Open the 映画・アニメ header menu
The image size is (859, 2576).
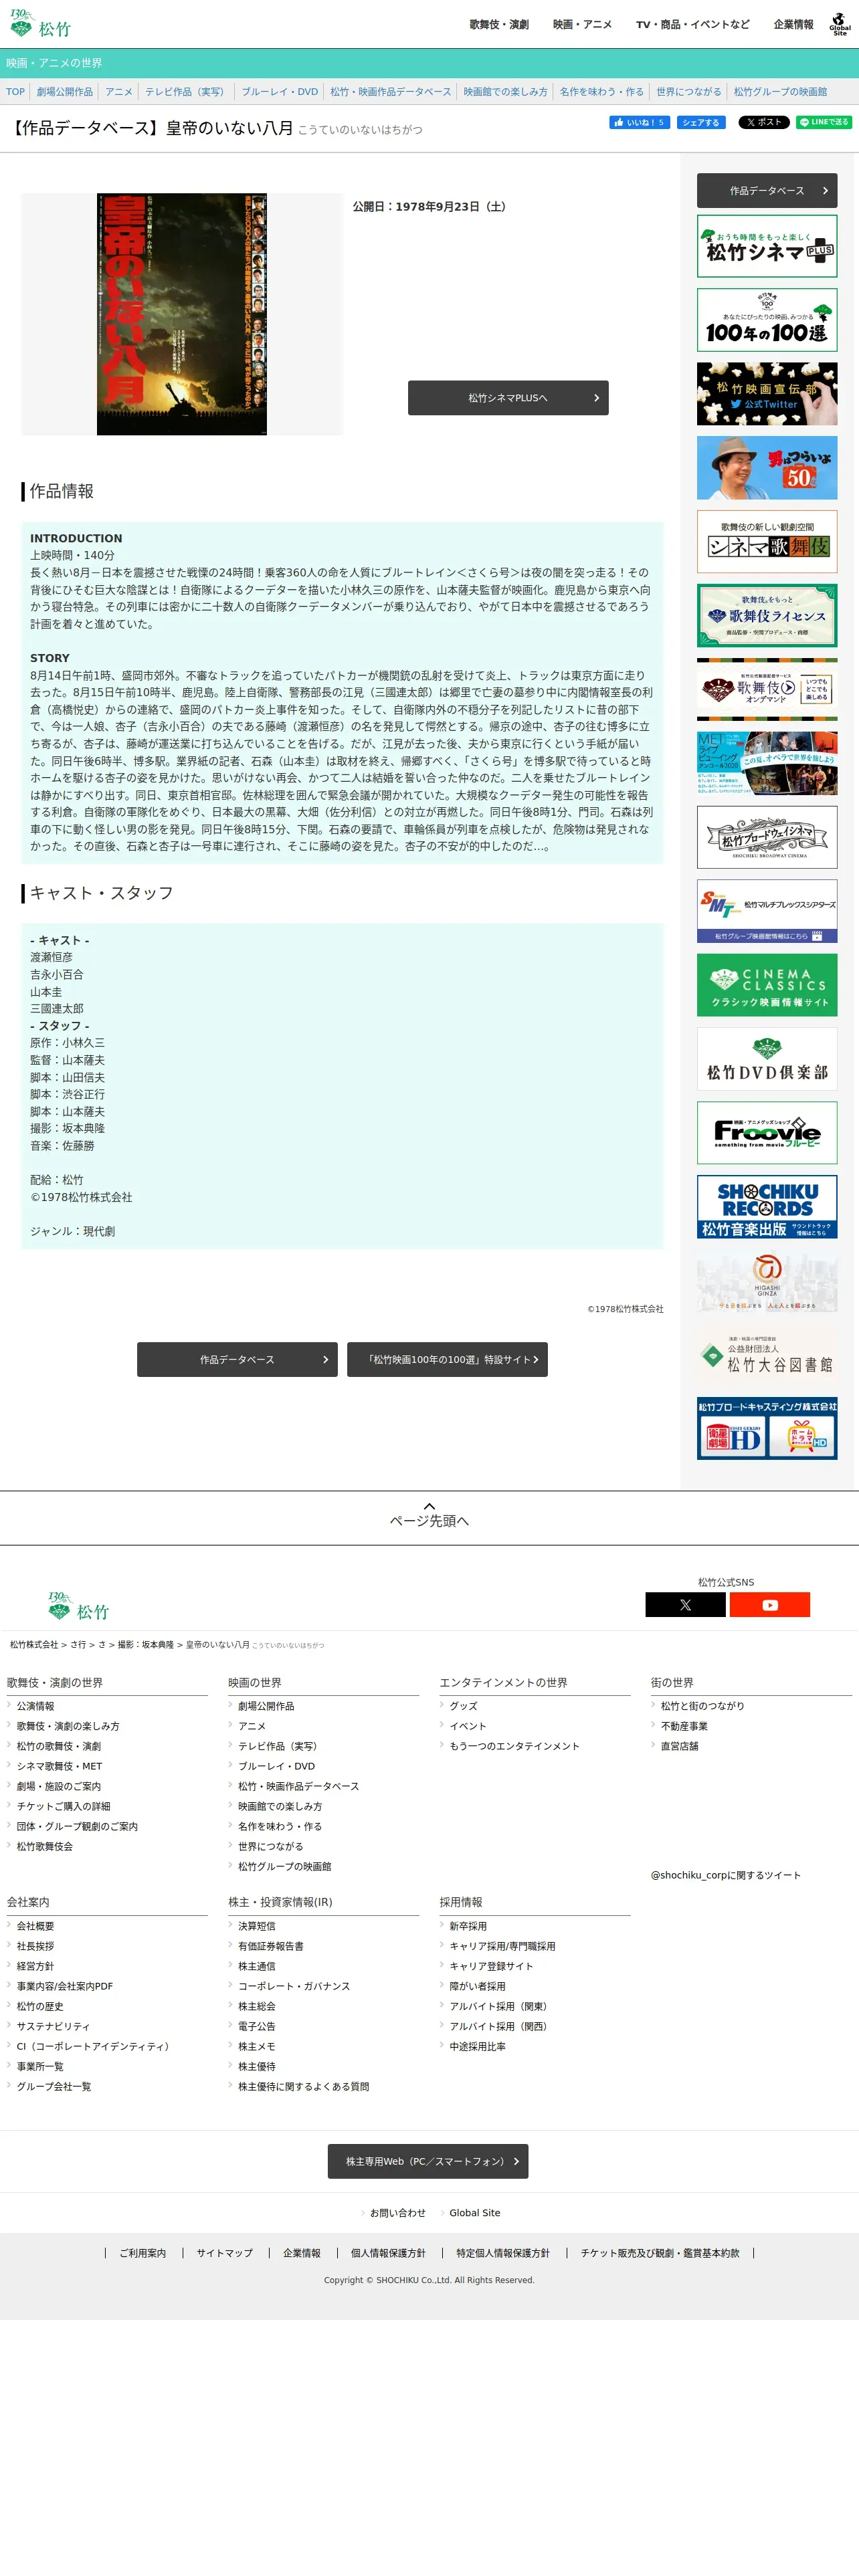click(582, 25)
